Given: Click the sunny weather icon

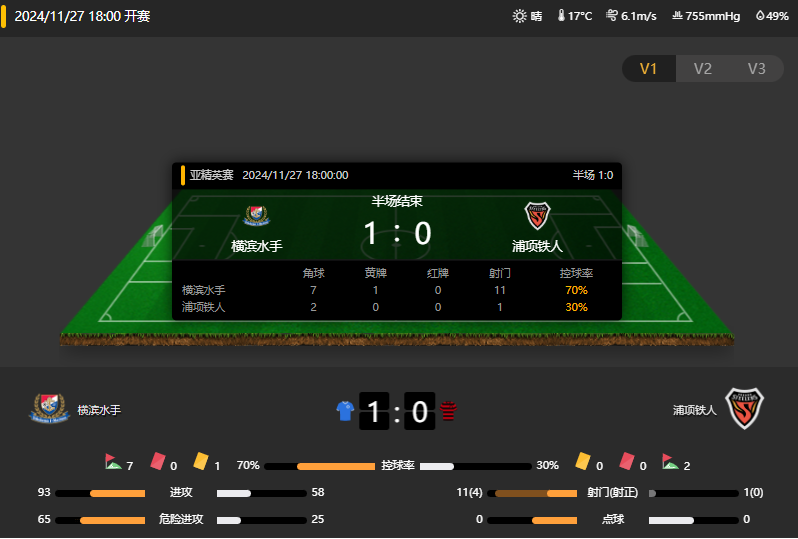Looking at the screenshot, I should tap(519, 16).
